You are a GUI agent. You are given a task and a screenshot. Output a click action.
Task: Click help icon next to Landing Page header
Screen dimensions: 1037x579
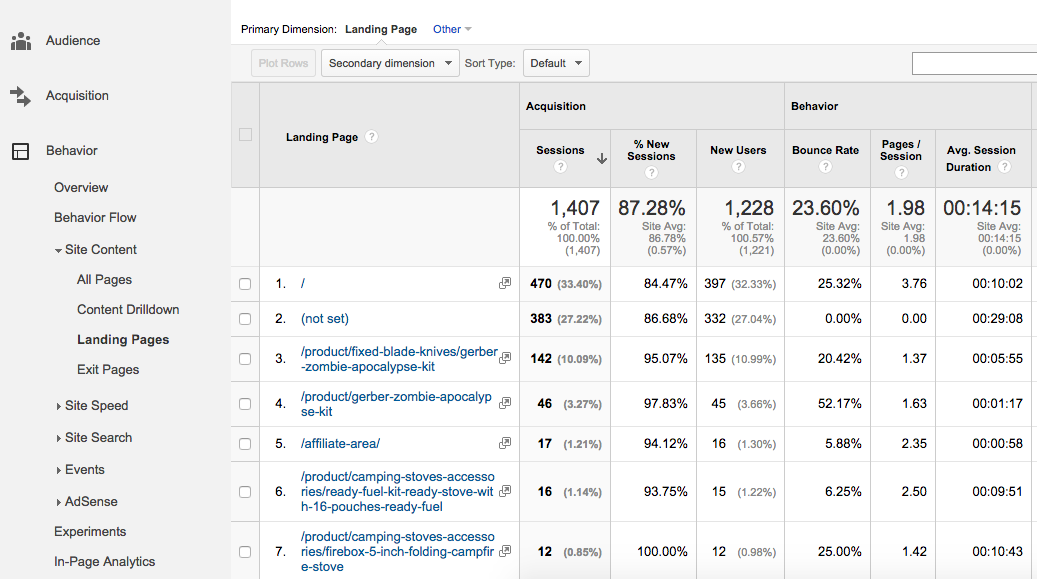[371, 137]
